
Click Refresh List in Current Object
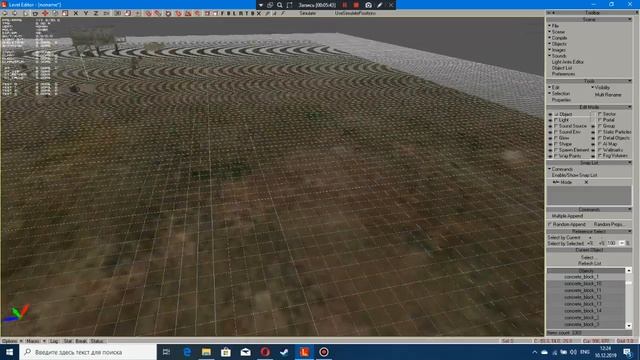coord(589,264)
